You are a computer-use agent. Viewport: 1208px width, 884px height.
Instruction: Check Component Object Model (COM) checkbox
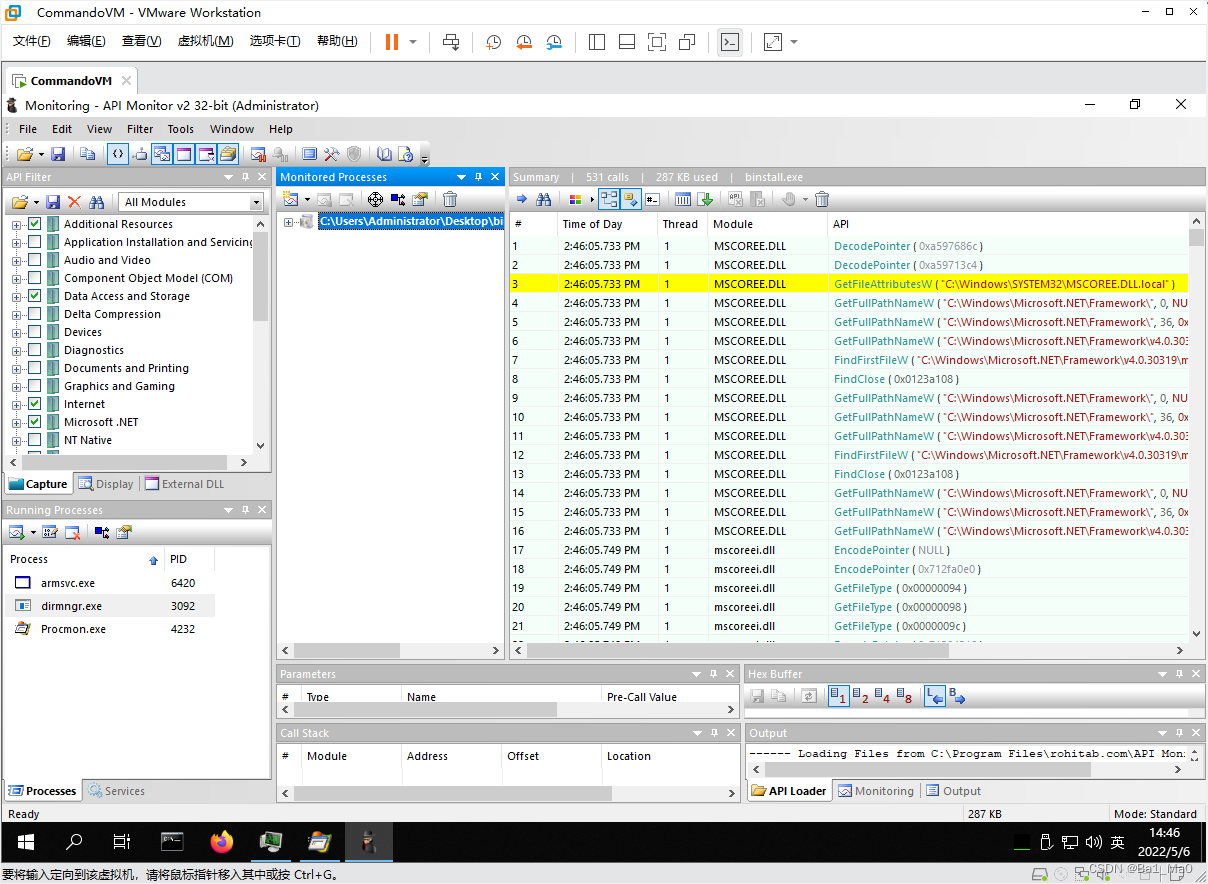pyautogui.click(x=35, y=278)
